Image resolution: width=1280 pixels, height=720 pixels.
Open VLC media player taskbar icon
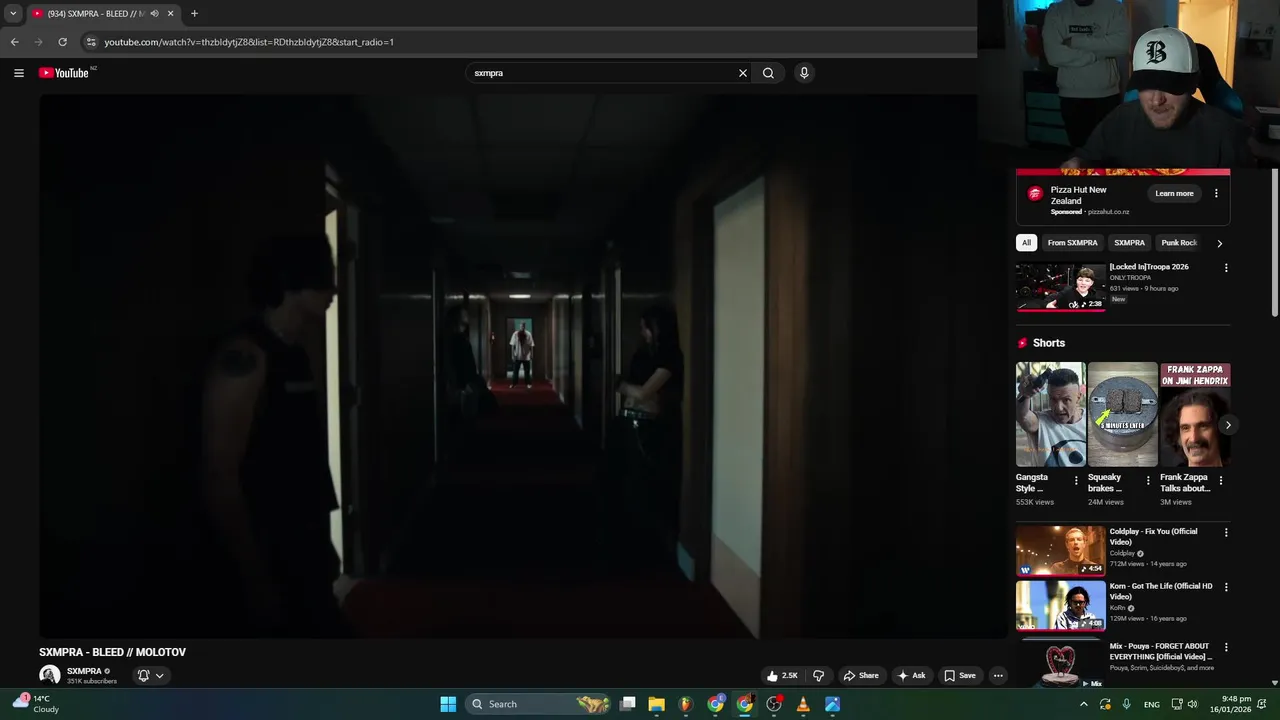(x=803, y=704)
